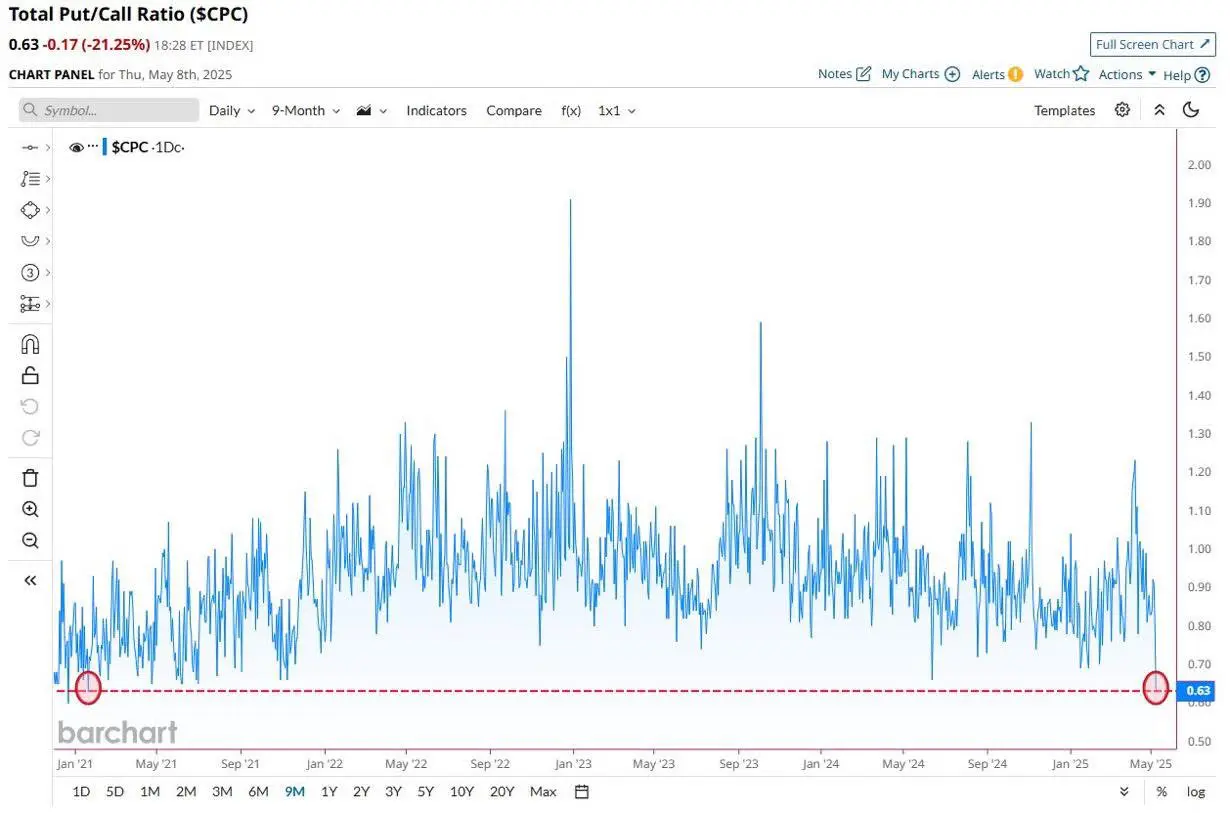Image resolution: width=1230 pixels, height=813 pixels.
Task: Select the 1Y range tab
Action: [x=329, y=792]
